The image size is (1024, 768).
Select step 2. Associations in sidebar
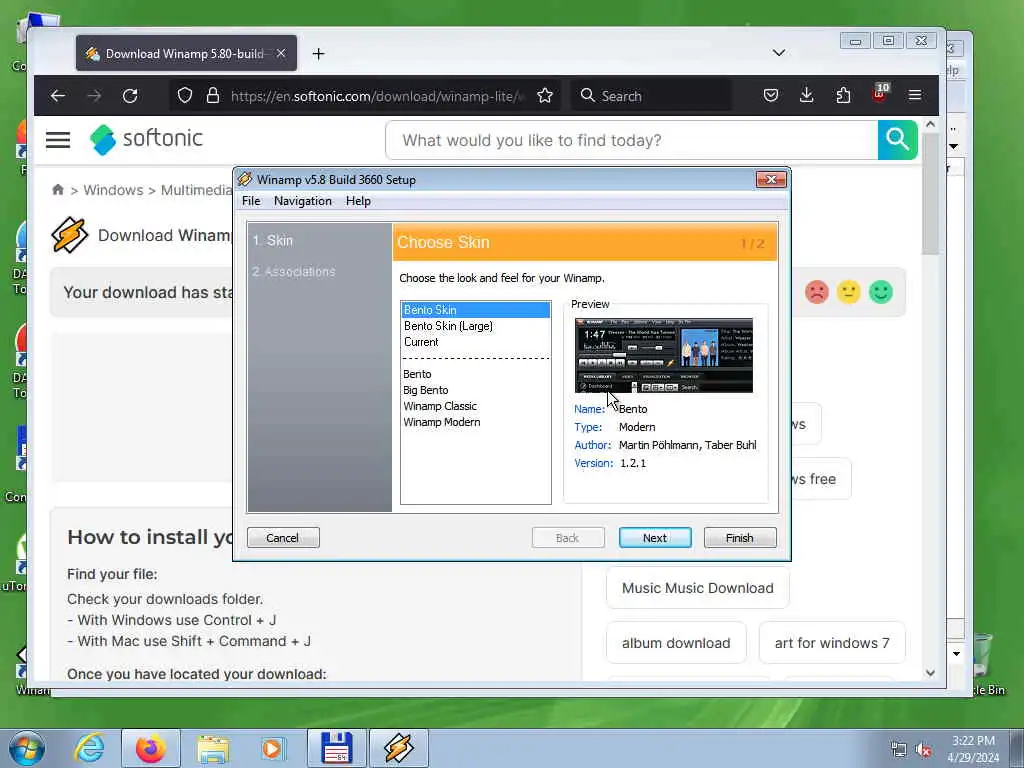coord(294,271)
